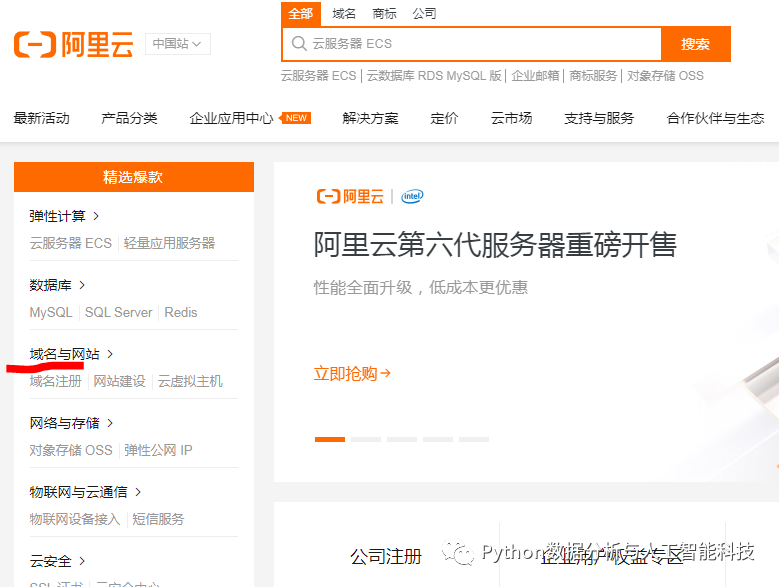The height and width of the screenshot is (587, 779).
Task: Open the Redis sidebar link
Action: [181, 312]
